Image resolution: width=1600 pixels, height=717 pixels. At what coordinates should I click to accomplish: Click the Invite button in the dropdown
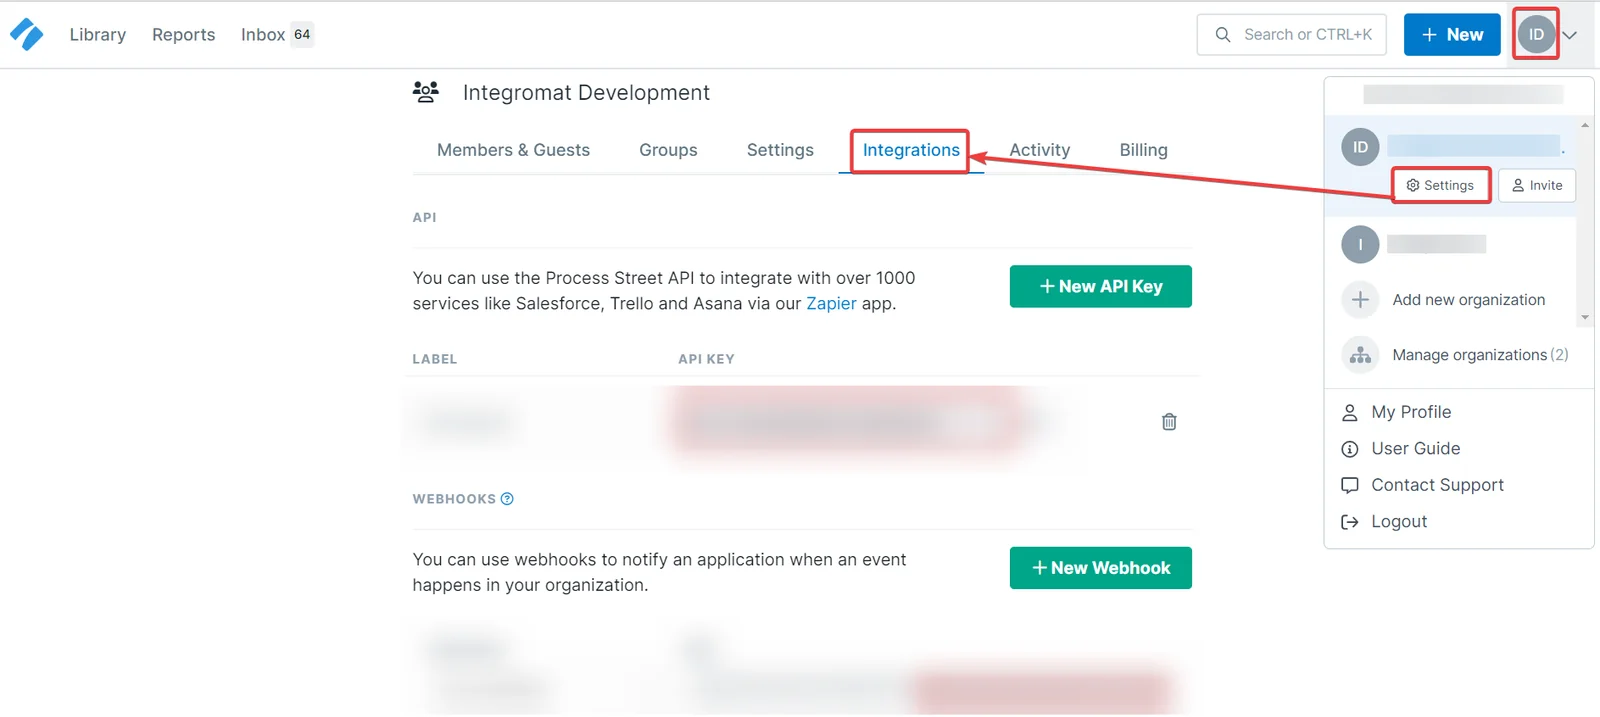click(1537, 185)
